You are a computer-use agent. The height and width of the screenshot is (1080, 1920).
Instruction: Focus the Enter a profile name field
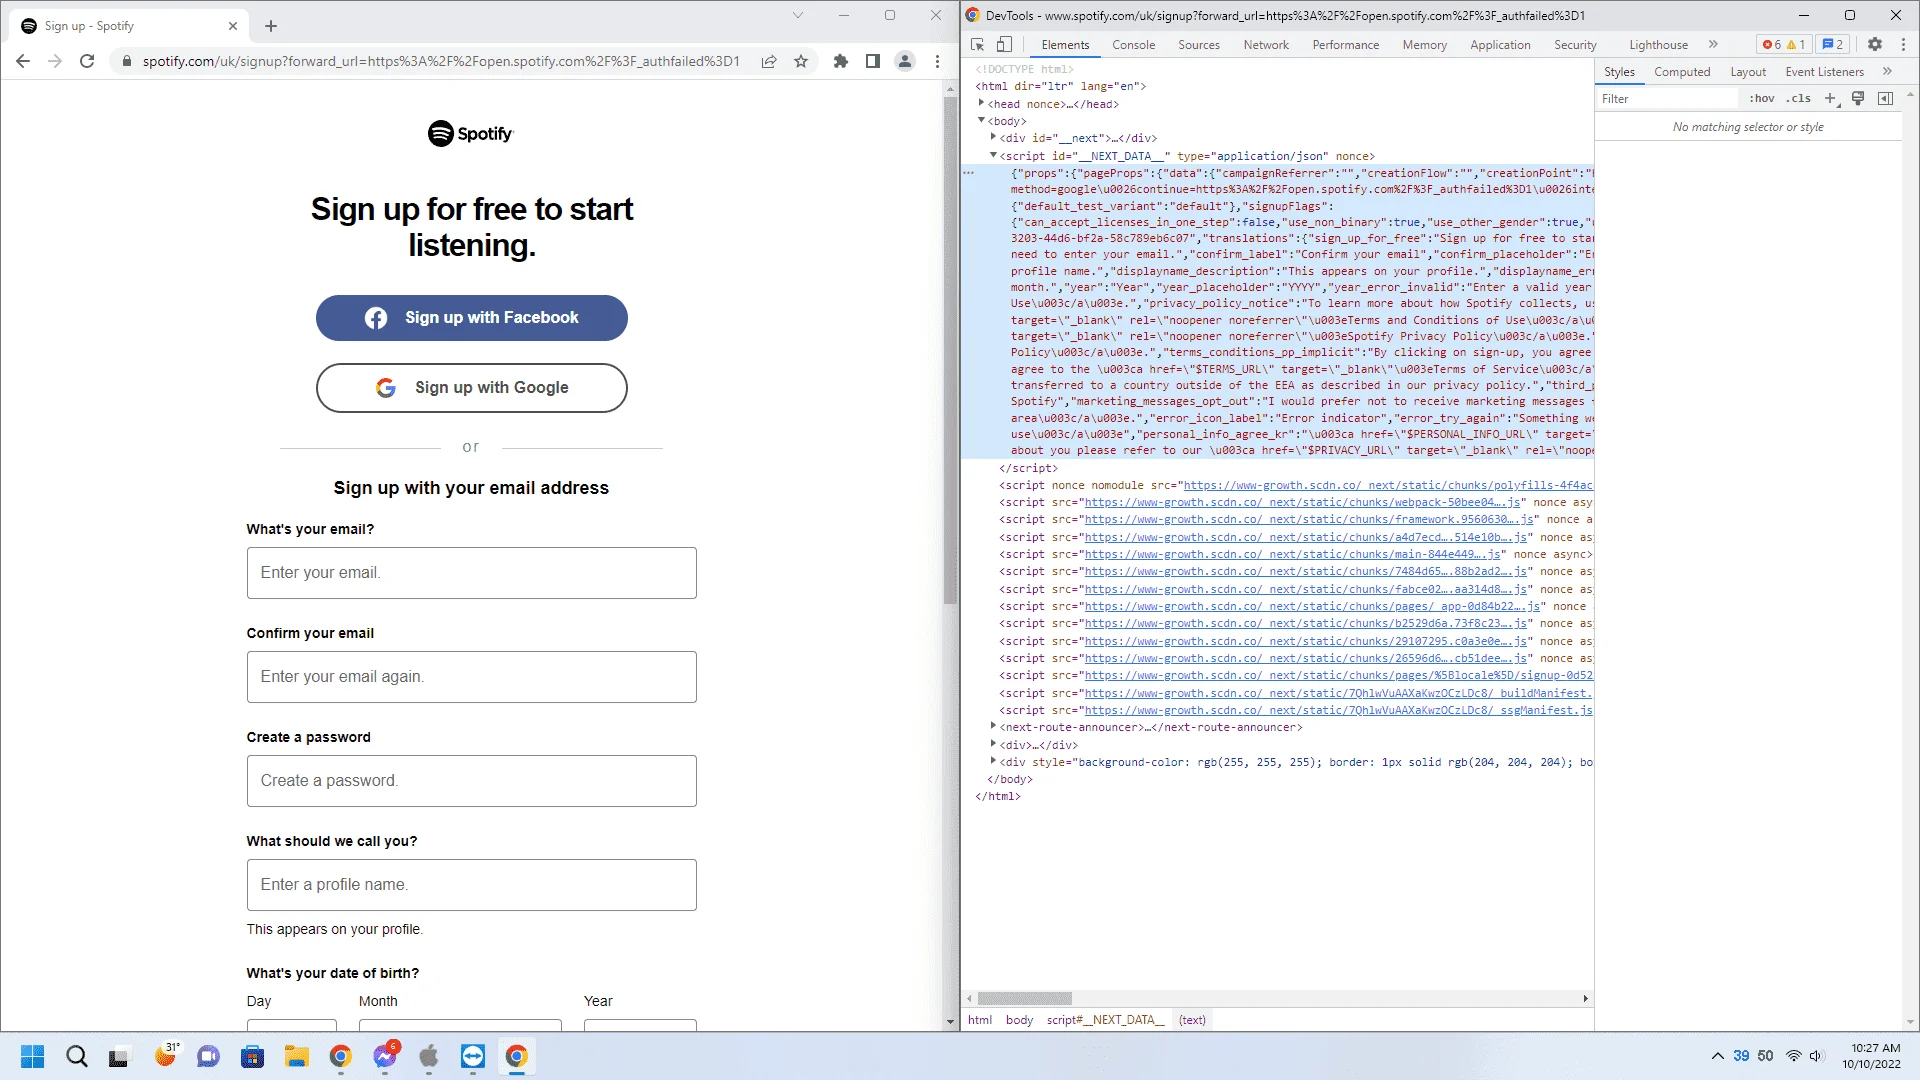(x=472, y=885)
